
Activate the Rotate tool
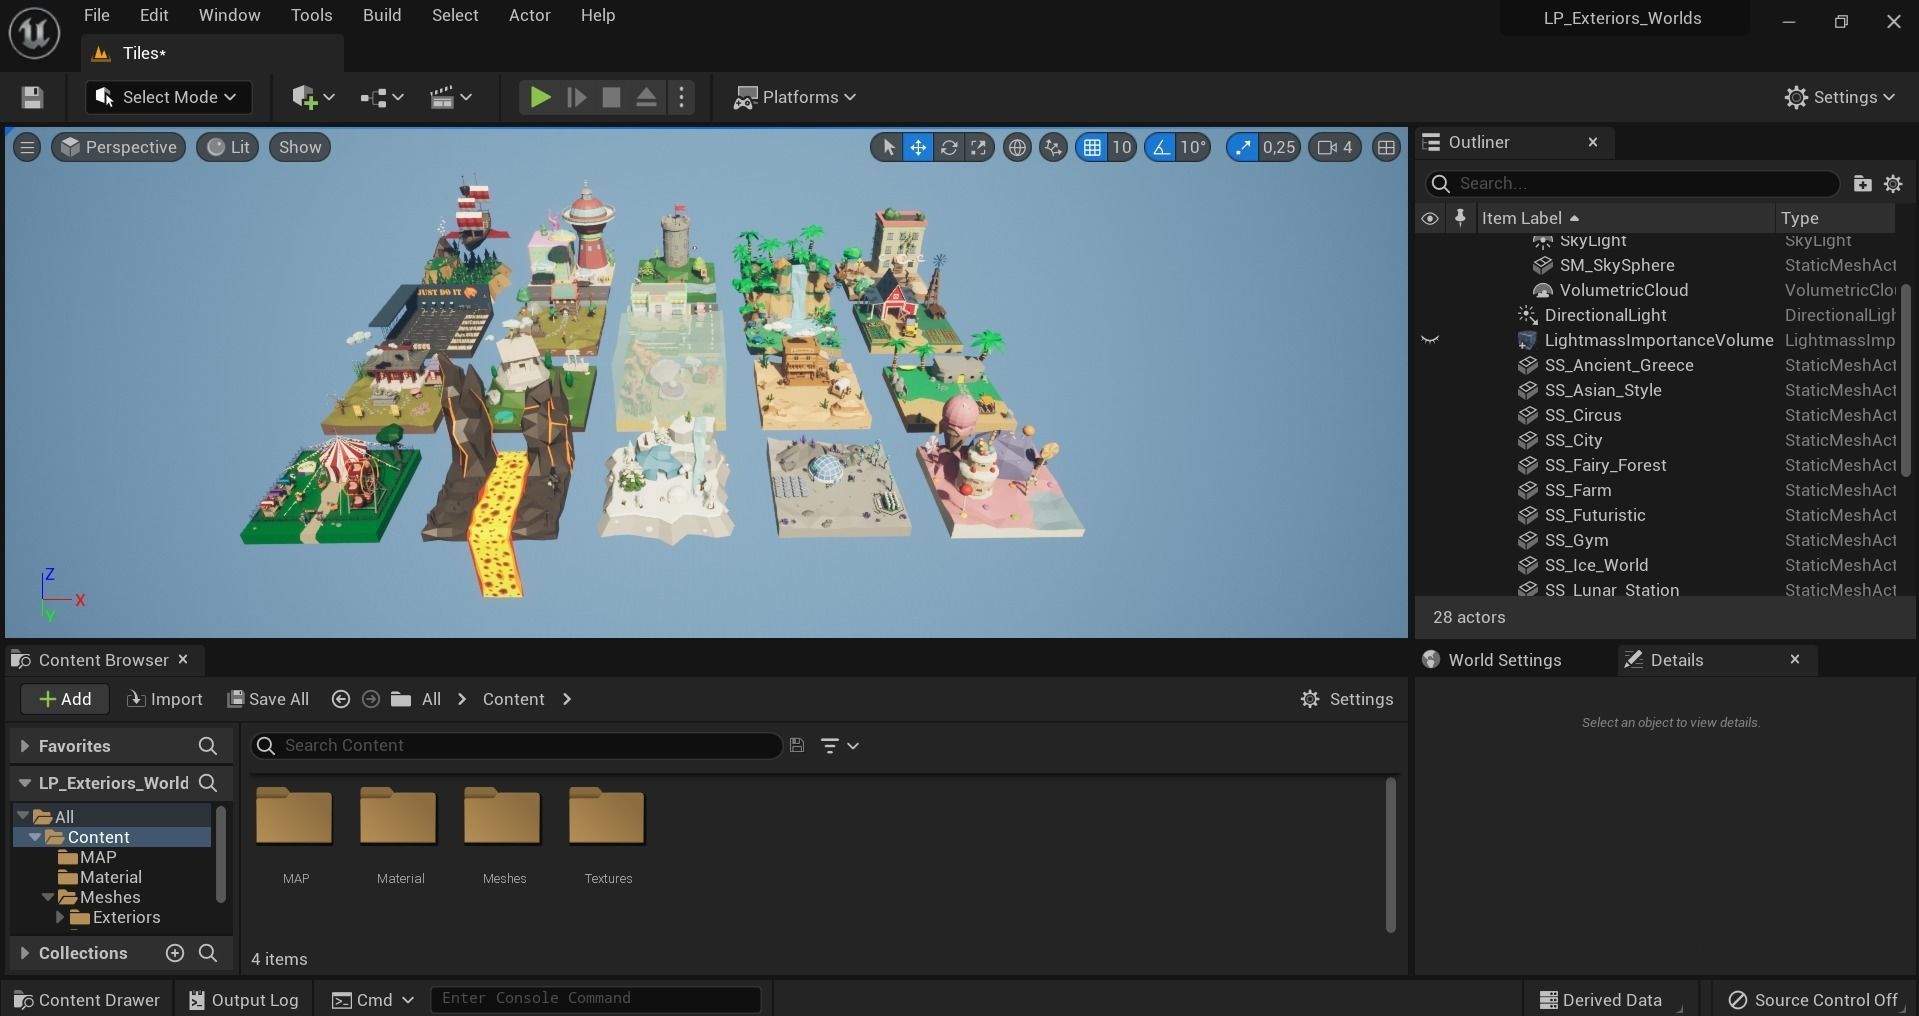pos(948,147)
